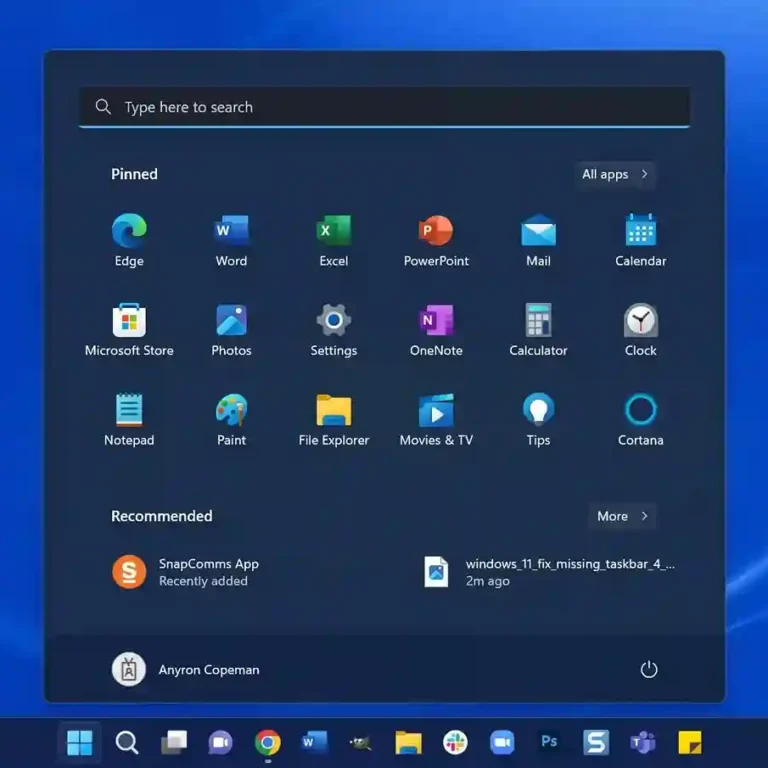Screen dimensions: 768x768
Task: Open pinned File Explorer in Start menu
Action: tap(334, 419)
